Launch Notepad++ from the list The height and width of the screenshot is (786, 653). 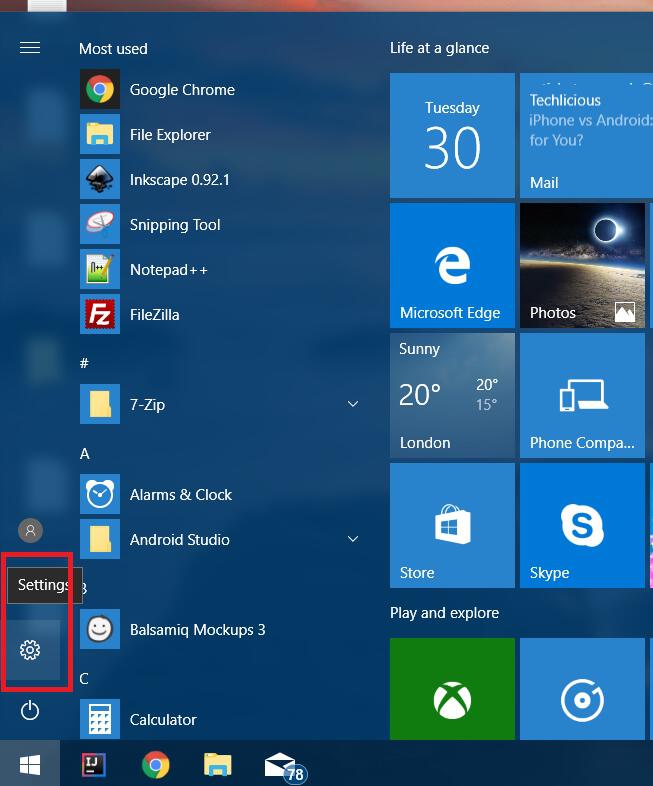221,269
